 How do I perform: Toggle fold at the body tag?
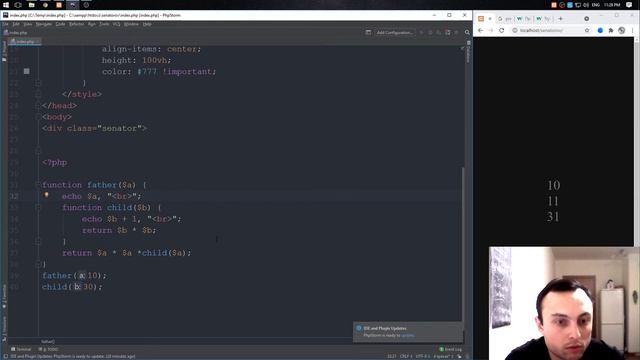point(38,117)
